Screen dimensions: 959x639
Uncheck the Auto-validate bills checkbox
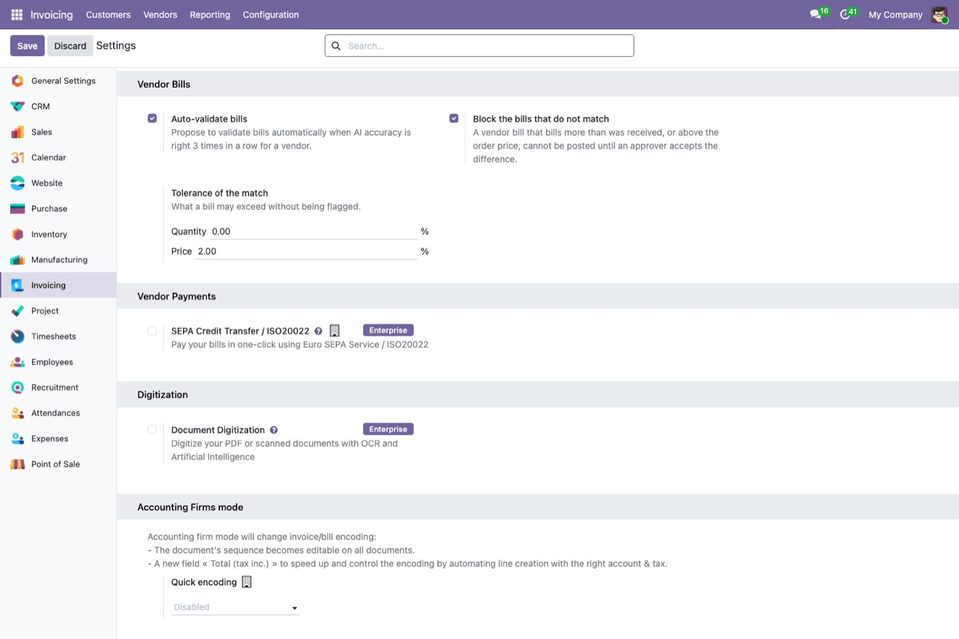152,119
